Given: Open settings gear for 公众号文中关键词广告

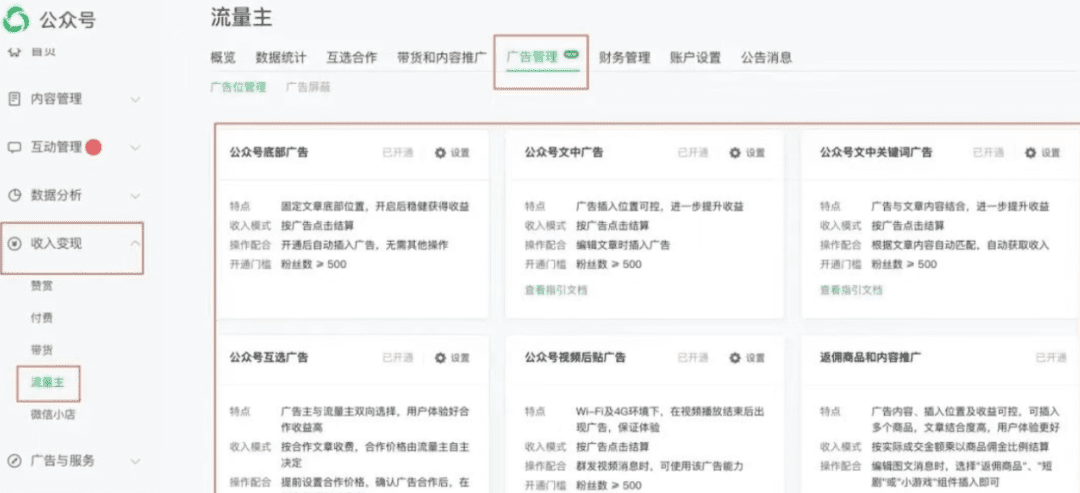Looking at the screenshot, I should (x=1031, y=153).
